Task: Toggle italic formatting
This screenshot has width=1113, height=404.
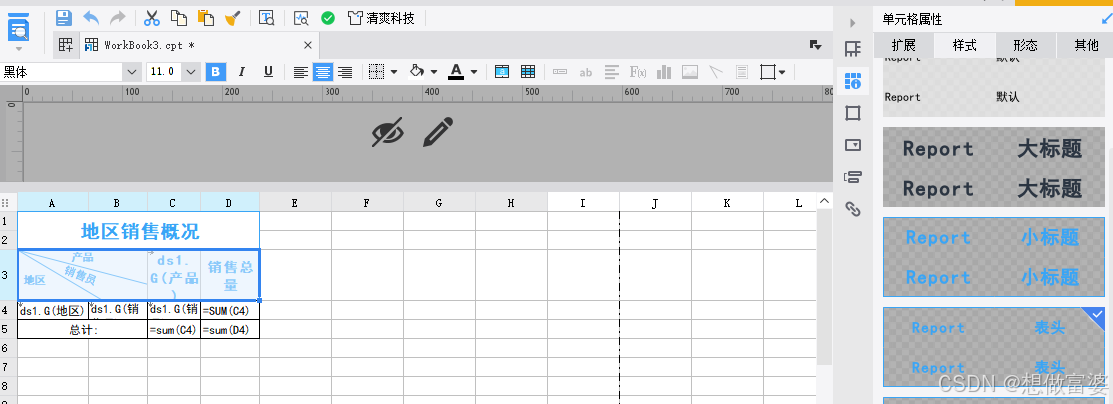Action: (242, 72)
